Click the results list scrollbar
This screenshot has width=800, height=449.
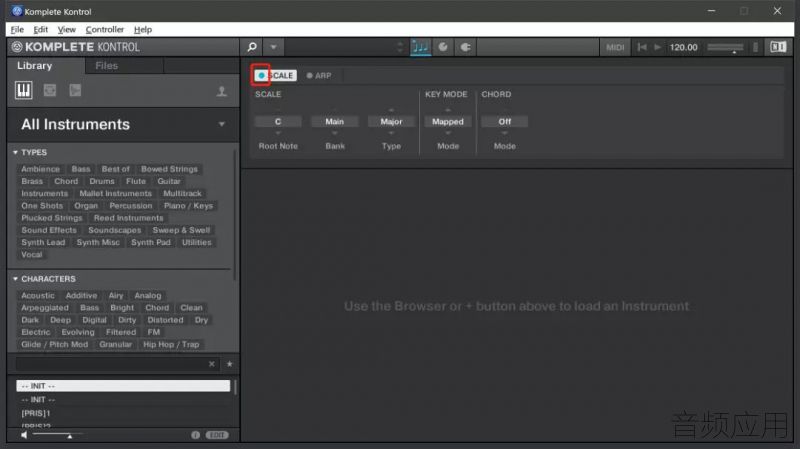(235, 386)
